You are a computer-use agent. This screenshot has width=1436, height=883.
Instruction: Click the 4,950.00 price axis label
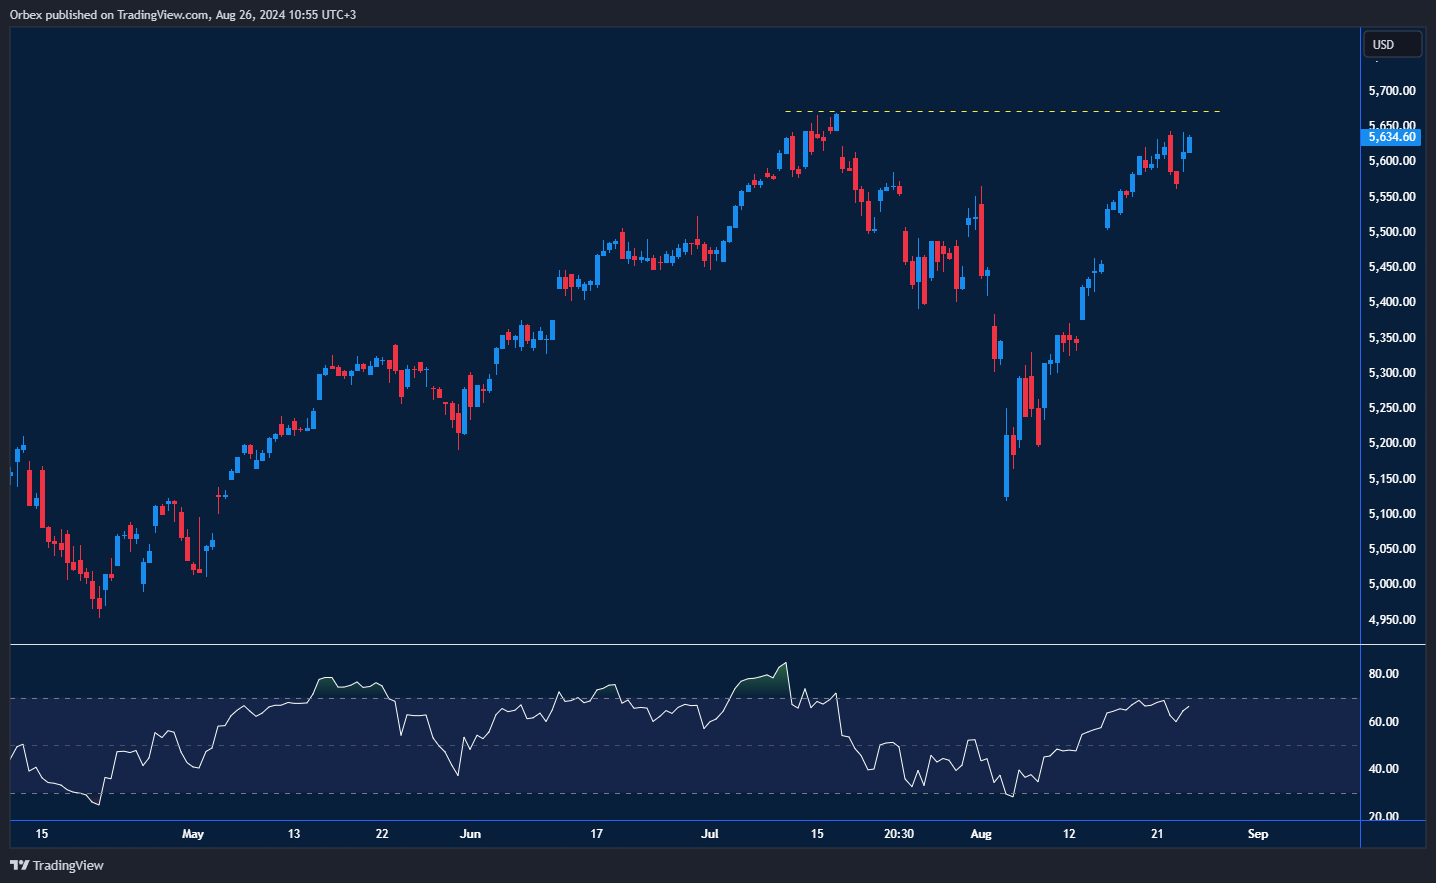pos(1391,620)
